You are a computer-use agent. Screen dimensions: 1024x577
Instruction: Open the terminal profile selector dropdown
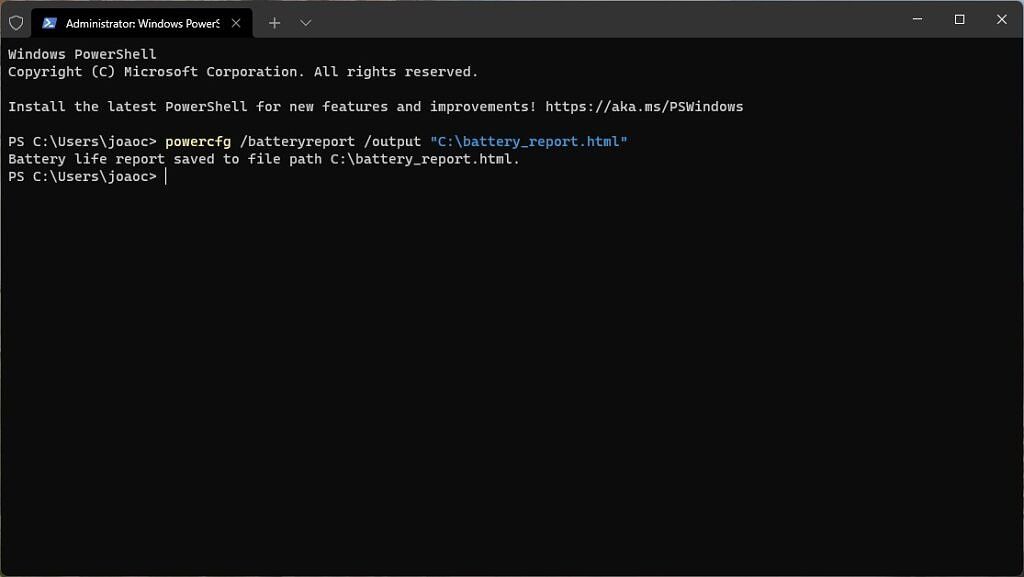(x=305, y=21)
